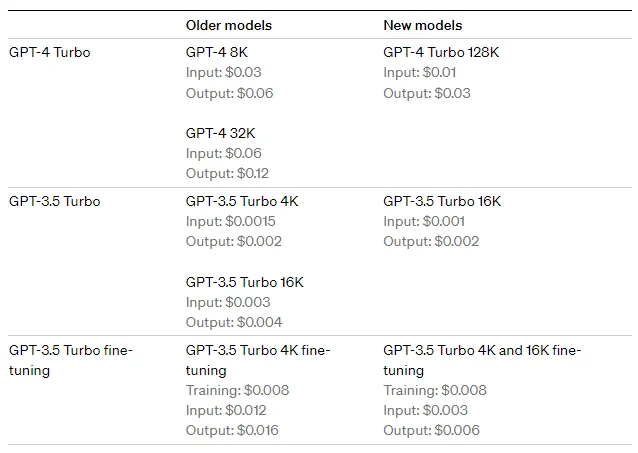The image size is (638, 453).
Task: Click the "GPT-4 32K" model name
Action: [x=220, y=133]
